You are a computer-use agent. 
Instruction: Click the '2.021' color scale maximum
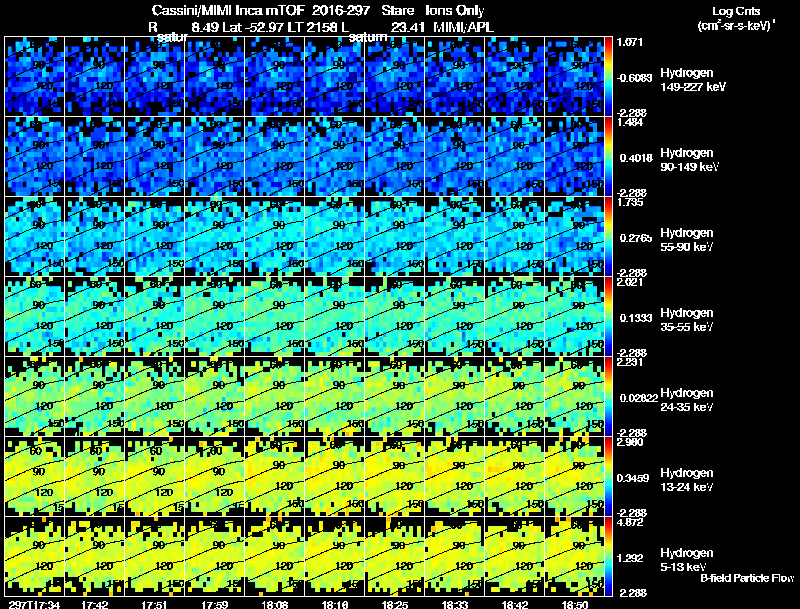(x=630, y=282)
